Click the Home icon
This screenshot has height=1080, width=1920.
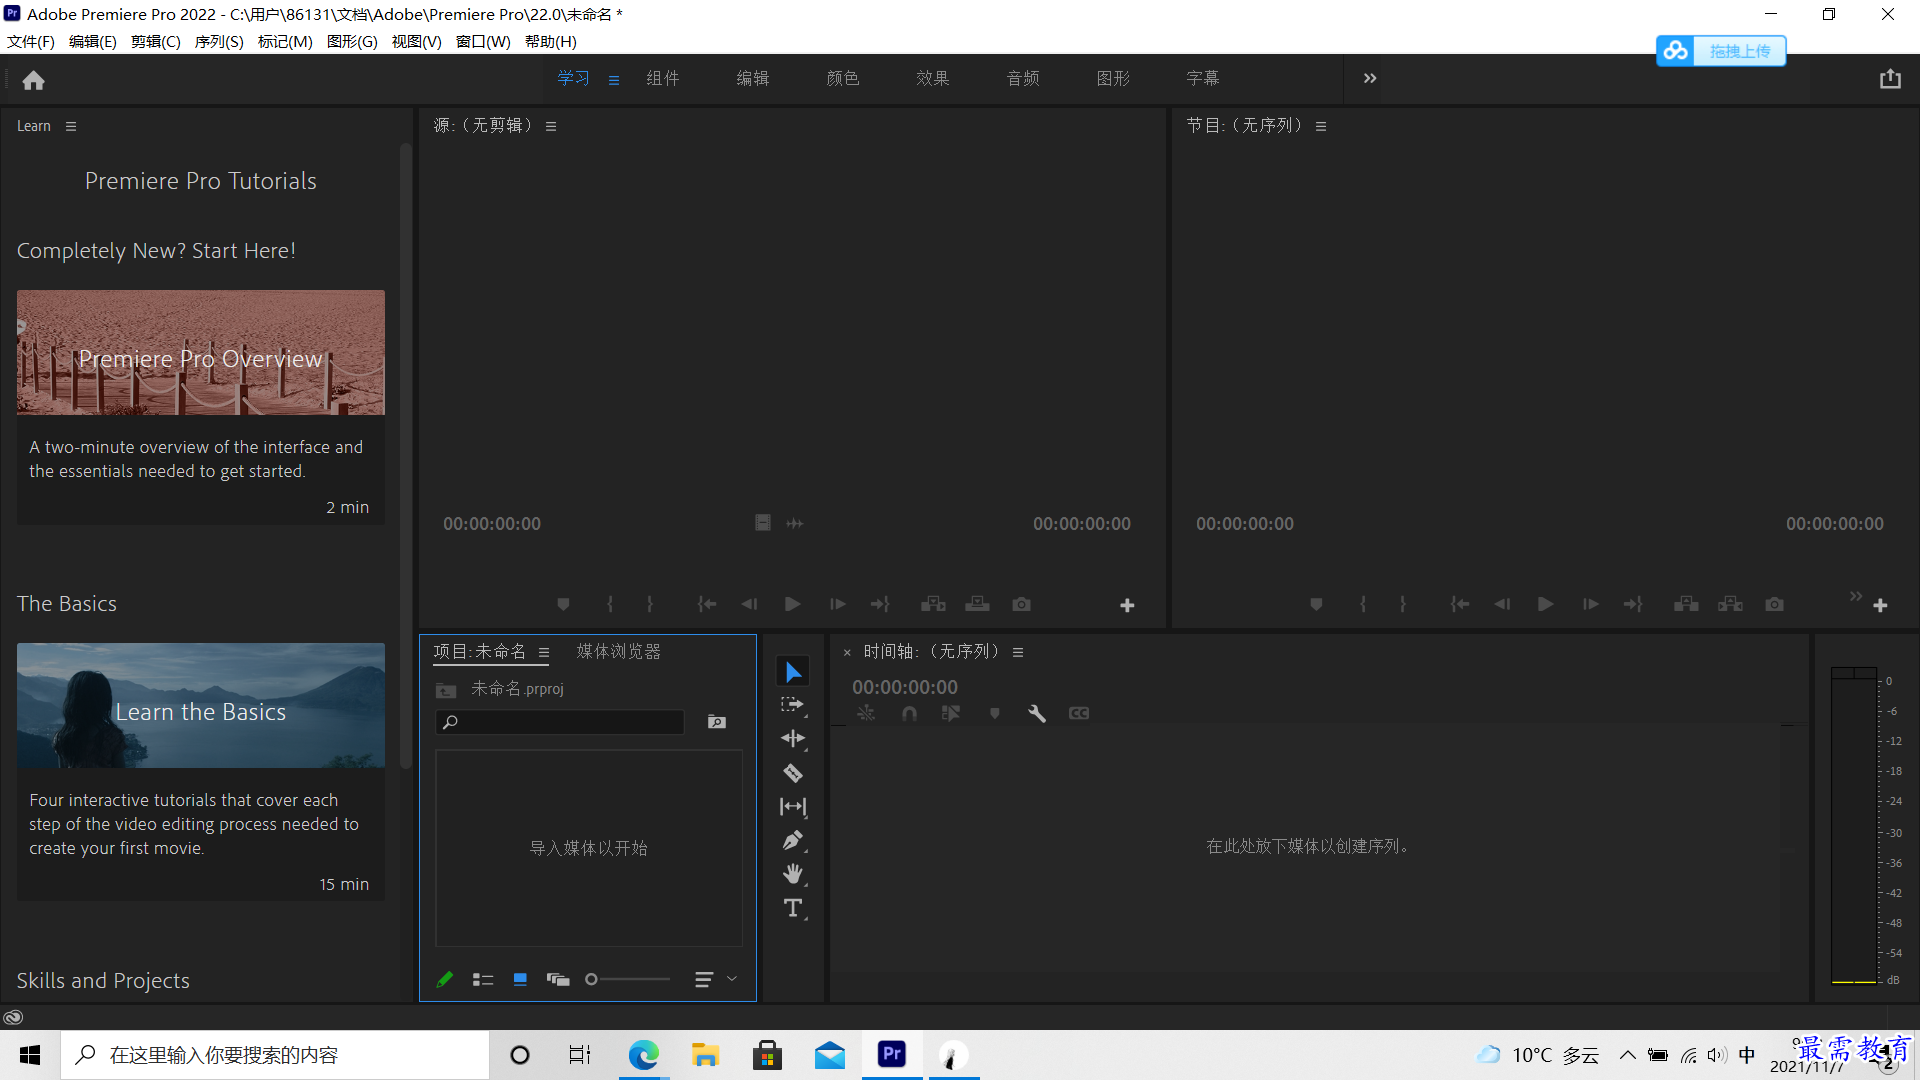(x=33, y=80)
